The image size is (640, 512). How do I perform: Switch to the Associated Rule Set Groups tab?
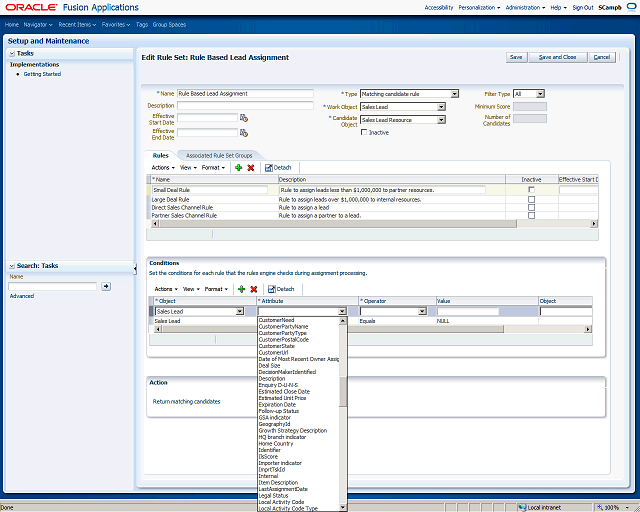coord(219,156)
